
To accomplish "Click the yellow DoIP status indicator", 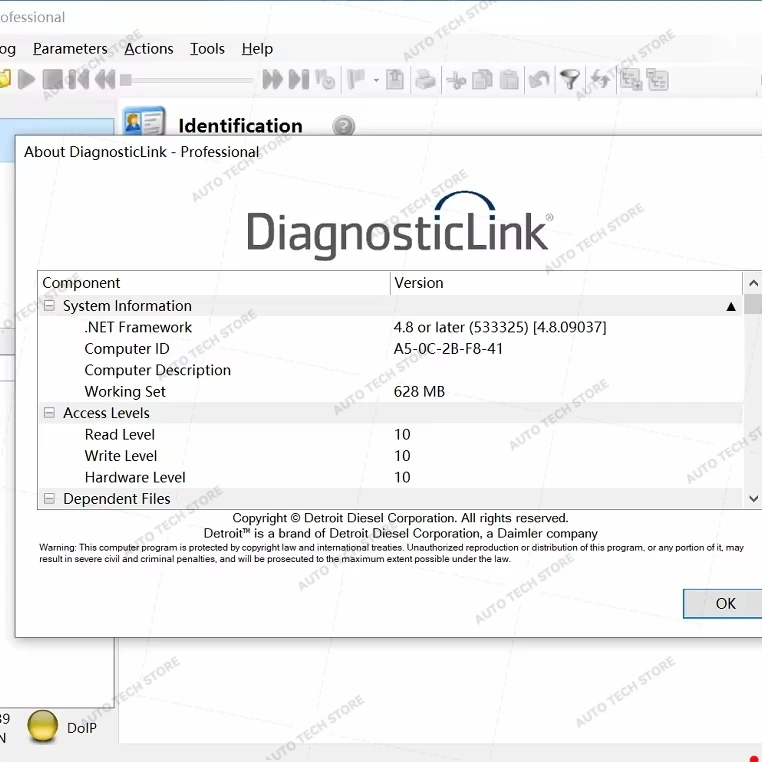I will [x=42, y=726].
